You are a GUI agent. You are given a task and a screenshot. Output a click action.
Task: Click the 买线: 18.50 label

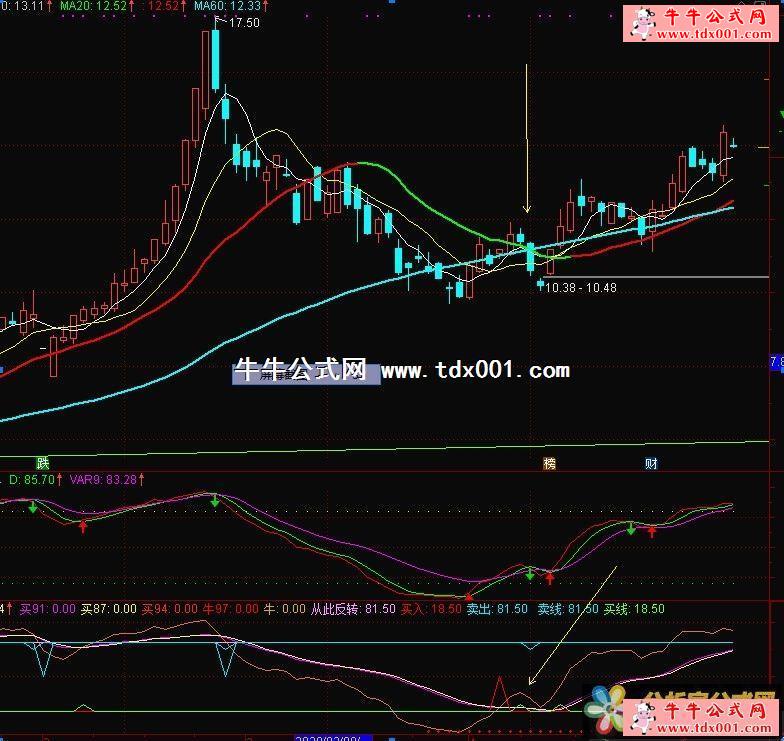pyautogui.click(x=634, y=608)
